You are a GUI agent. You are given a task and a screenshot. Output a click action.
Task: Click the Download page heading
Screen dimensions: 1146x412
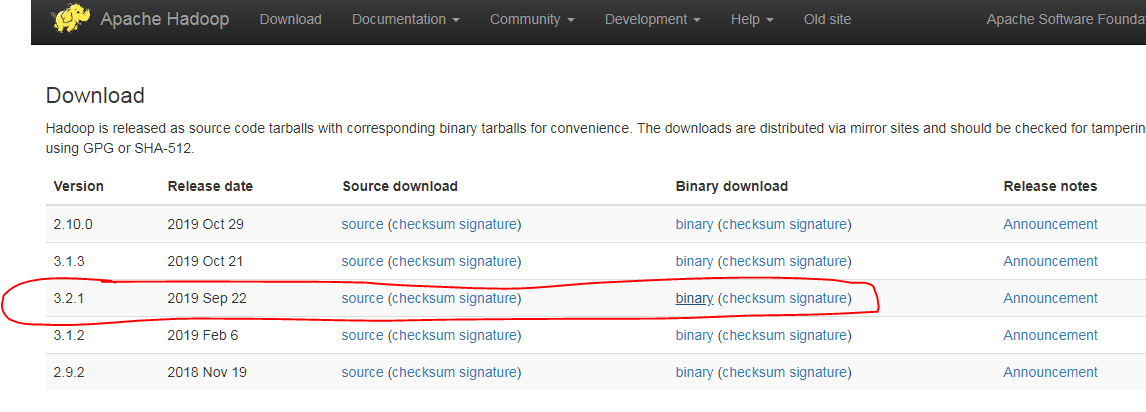point(95,96)
